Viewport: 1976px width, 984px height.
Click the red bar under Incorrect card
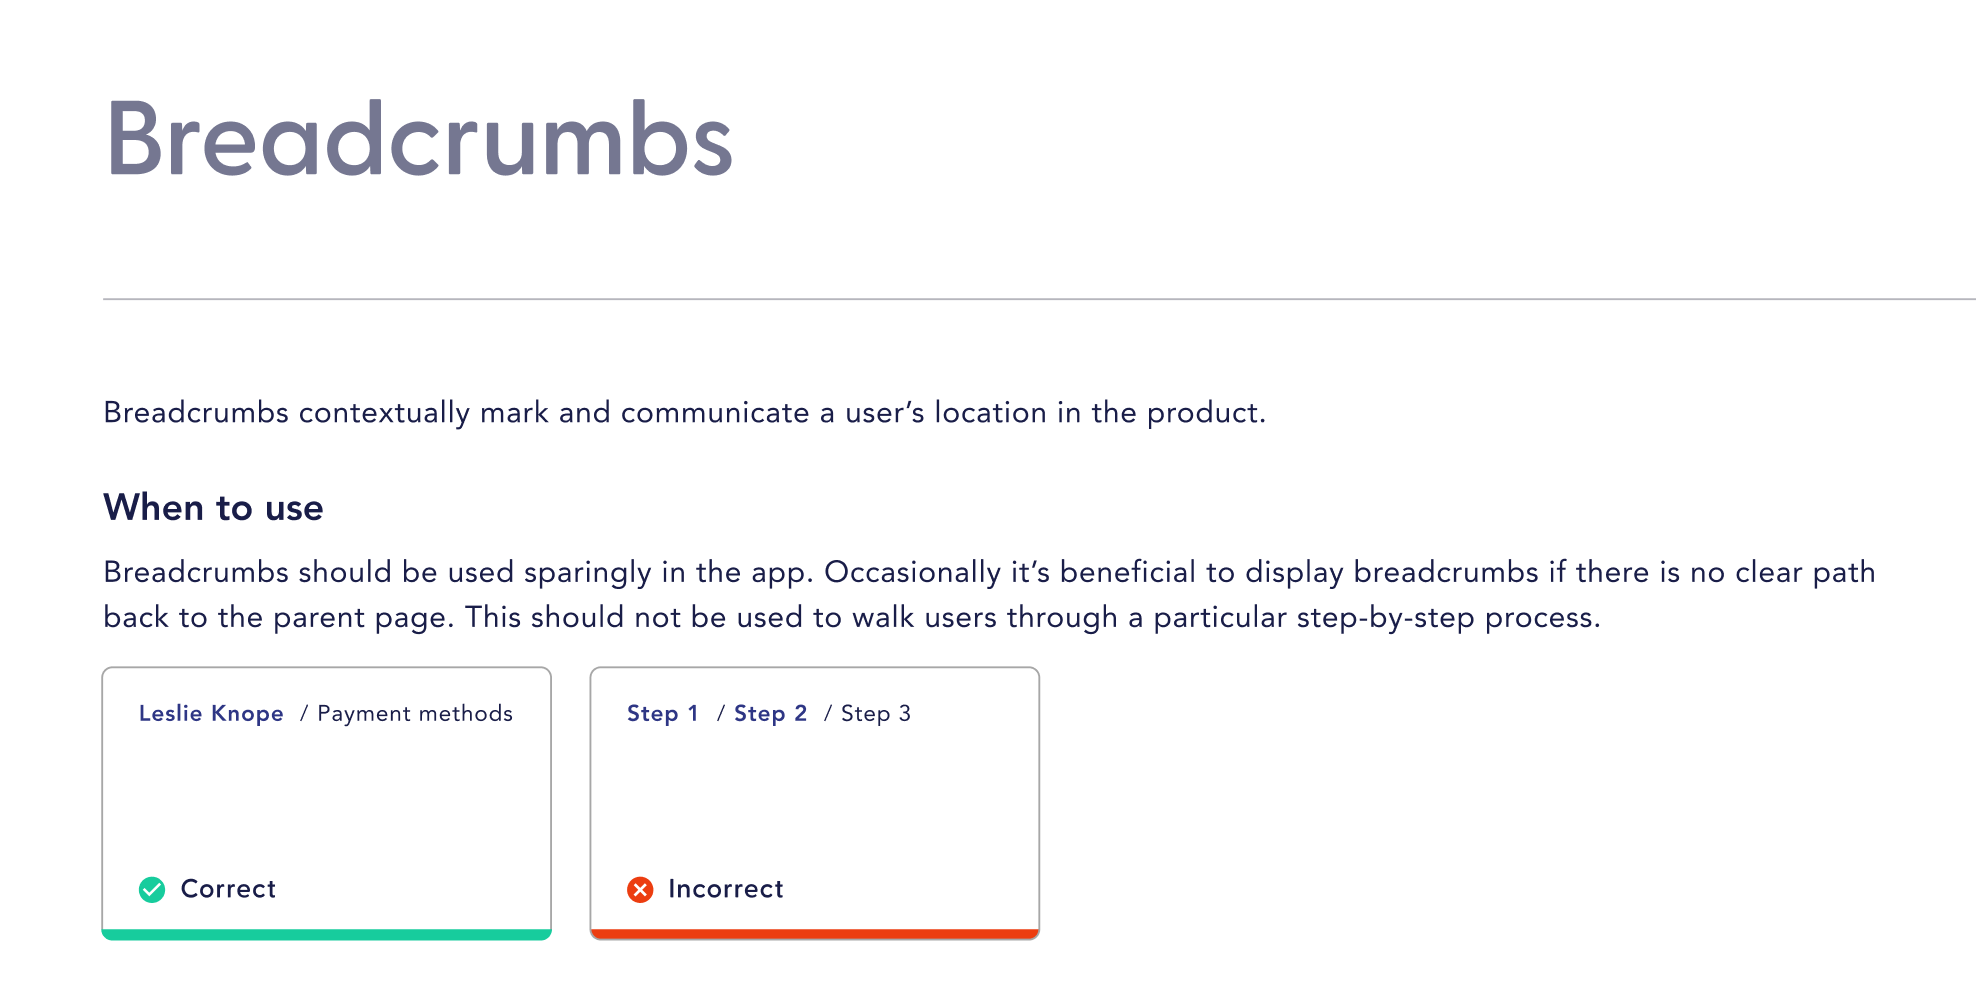815,935
